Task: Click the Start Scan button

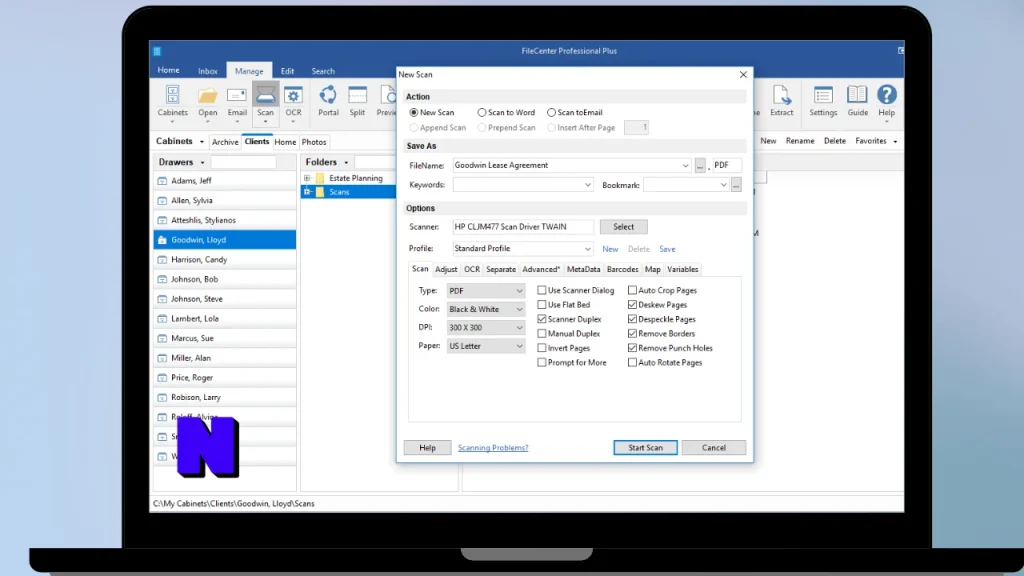Action: coord(645,448)
